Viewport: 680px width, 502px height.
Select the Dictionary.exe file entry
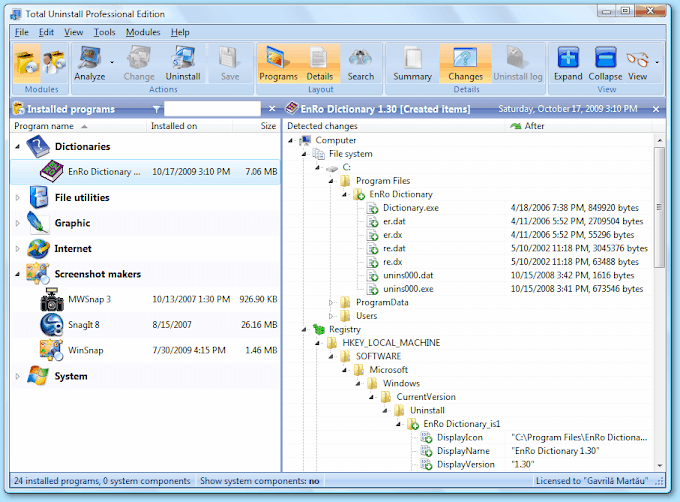pos(411,208)
